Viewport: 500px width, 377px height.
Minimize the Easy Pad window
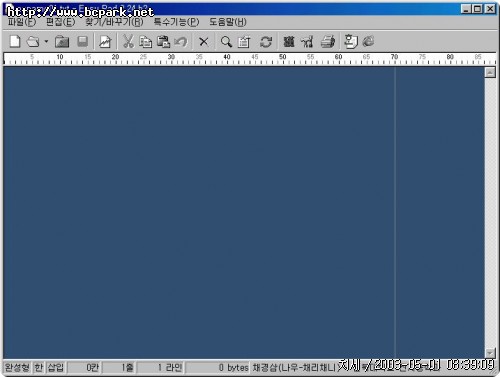pos(466,9)
